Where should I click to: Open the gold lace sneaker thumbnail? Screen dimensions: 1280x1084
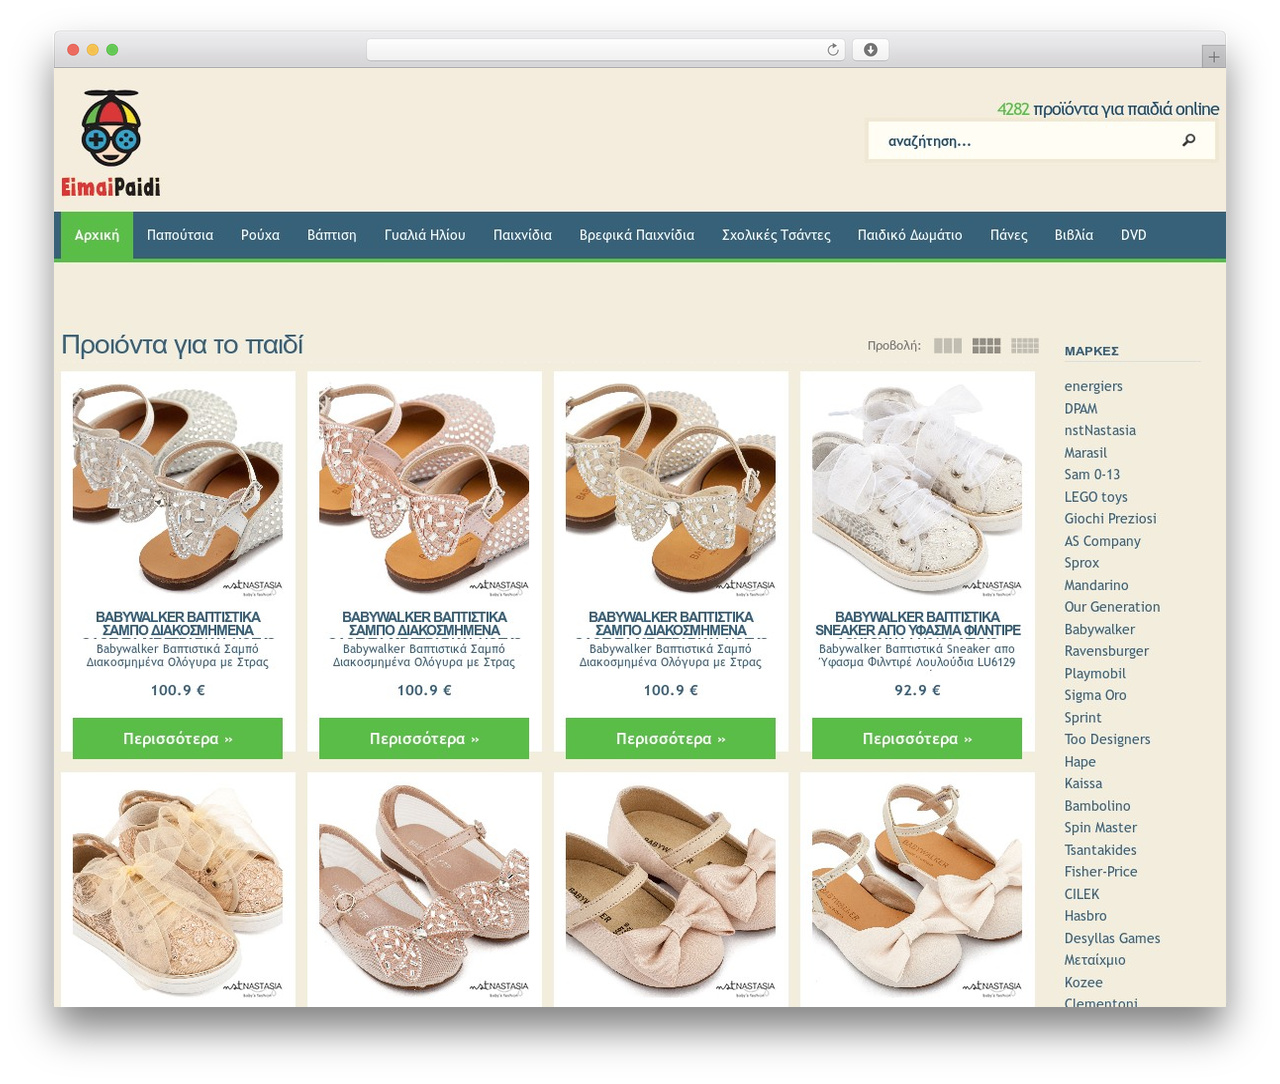tap(178, 889)
